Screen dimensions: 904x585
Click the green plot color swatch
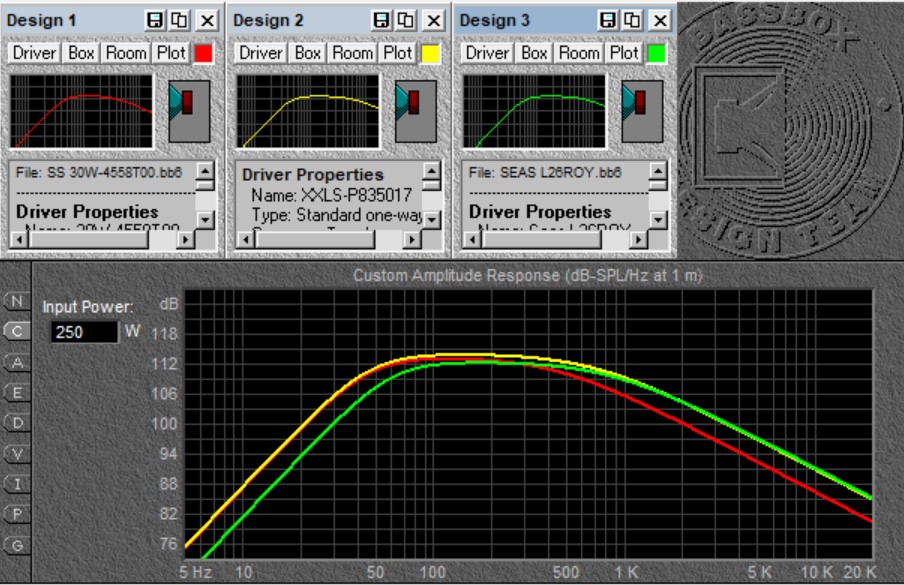(657, 54)
